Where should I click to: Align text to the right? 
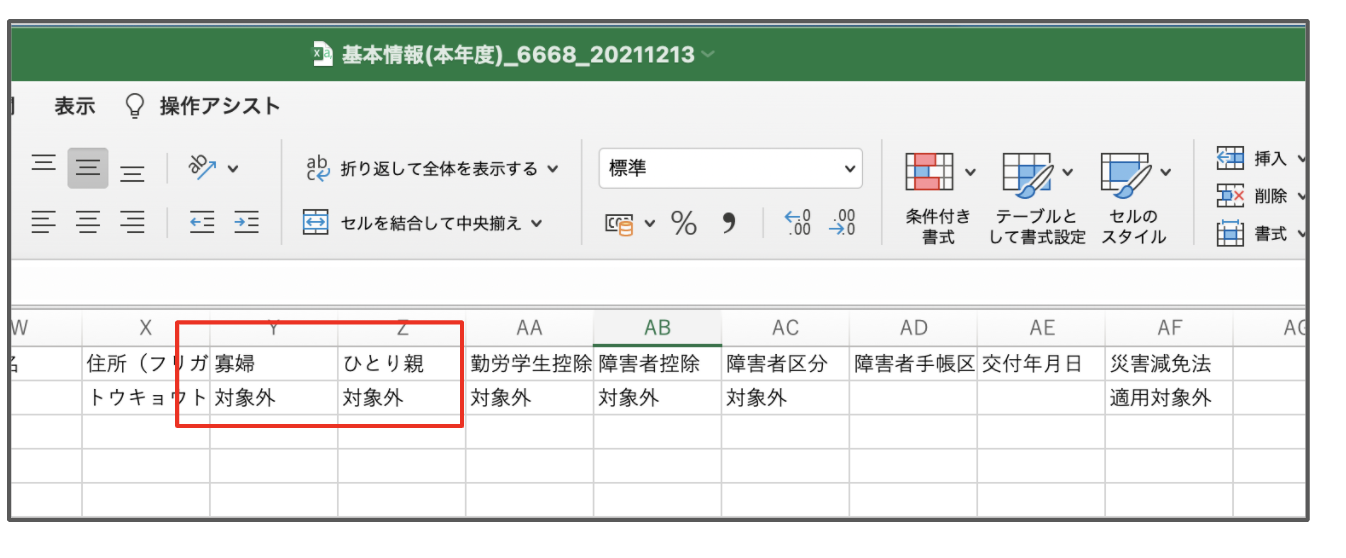(x=132, y=222)
